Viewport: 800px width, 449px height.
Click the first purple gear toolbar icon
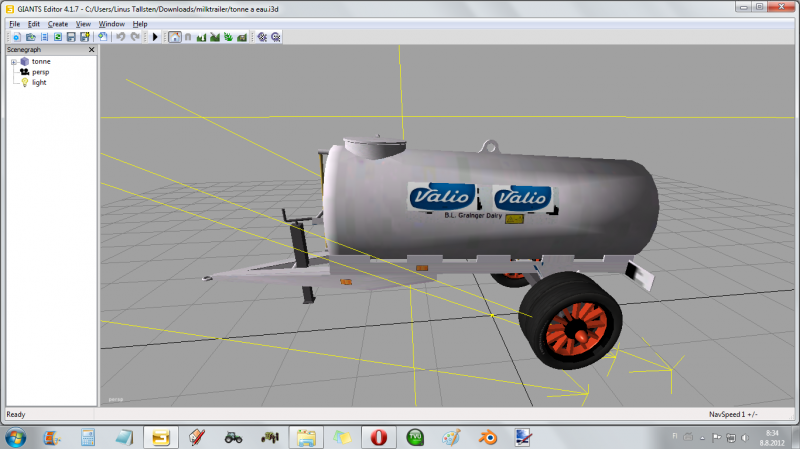(x=262, y=37)
